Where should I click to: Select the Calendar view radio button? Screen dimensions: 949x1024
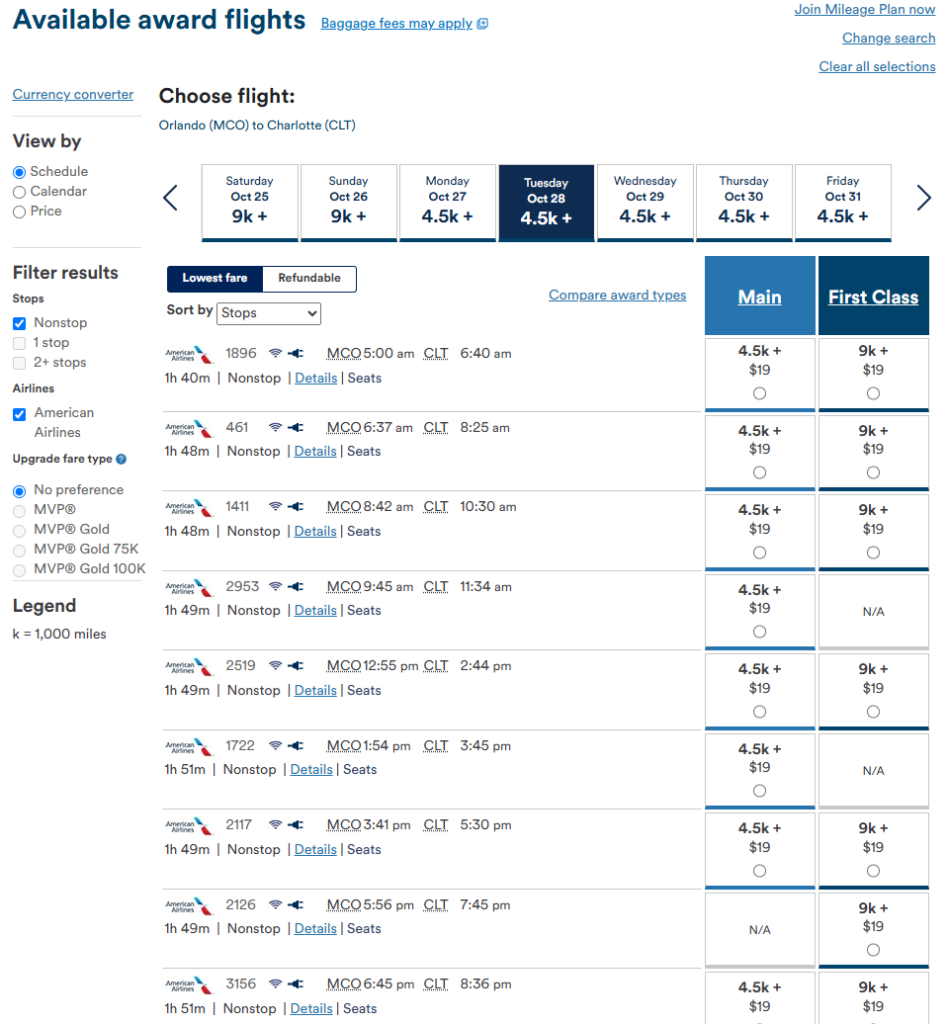click(x=20, y=192)
